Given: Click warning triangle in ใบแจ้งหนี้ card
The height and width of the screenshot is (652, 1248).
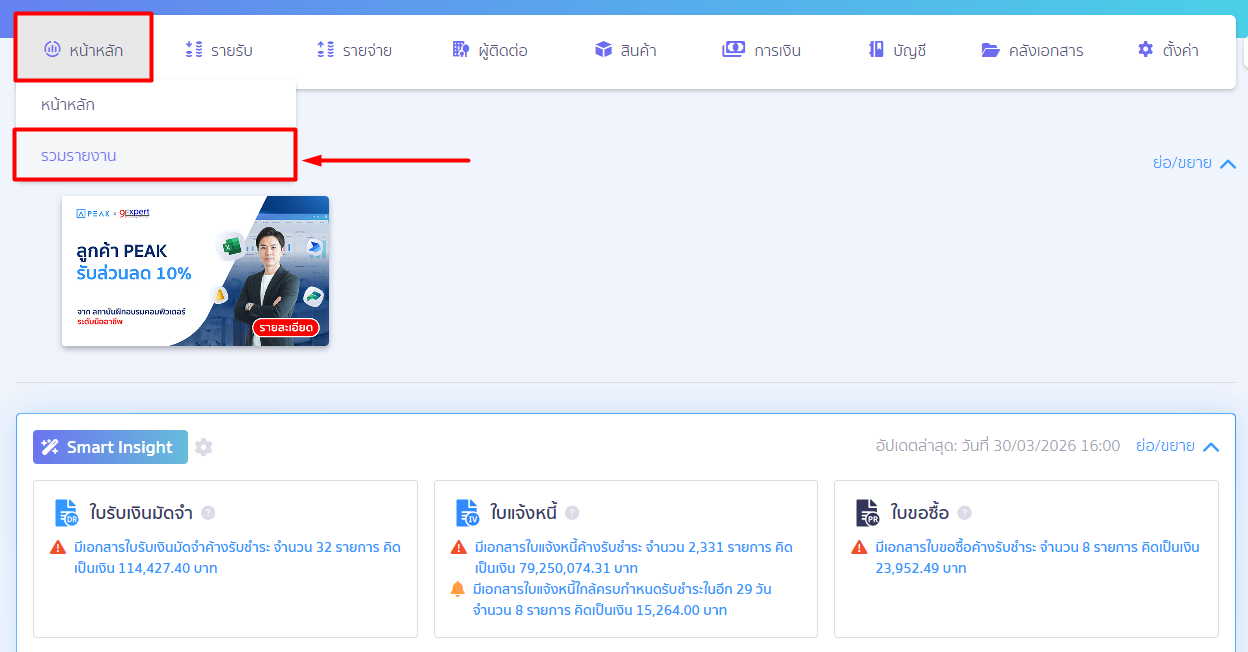Looking at the screenshot, I should click(x=459, y=547).
